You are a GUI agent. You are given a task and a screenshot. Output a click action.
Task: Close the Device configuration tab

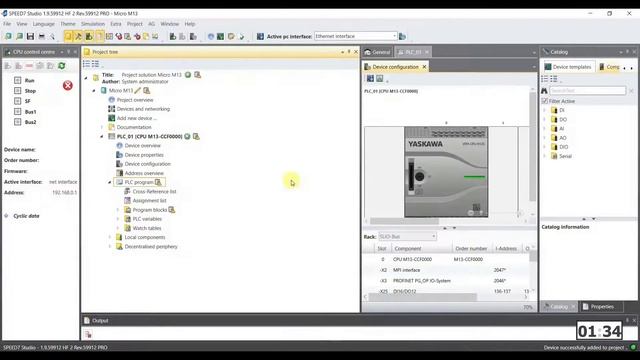[x=424, y=67]
